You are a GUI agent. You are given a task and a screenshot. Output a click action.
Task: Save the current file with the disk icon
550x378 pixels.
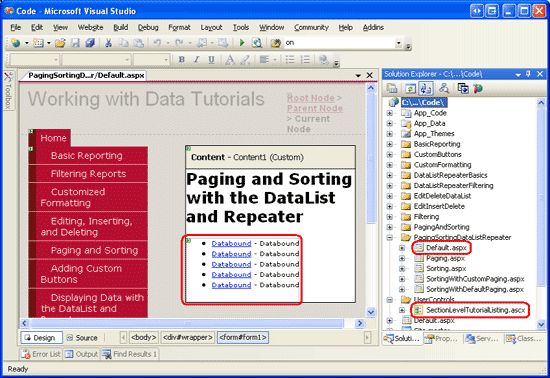(75, 43)
